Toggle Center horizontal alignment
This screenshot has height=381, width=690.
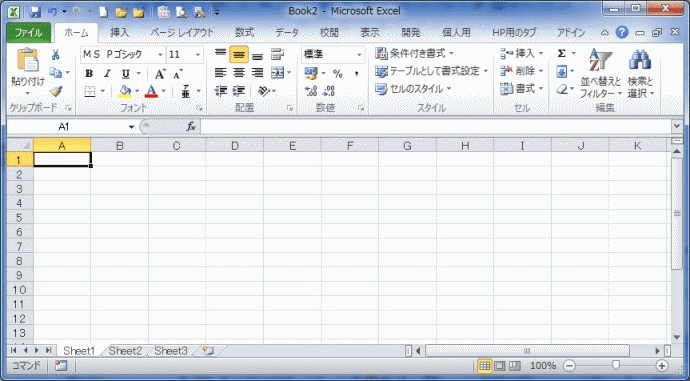(x=239, y=73)
